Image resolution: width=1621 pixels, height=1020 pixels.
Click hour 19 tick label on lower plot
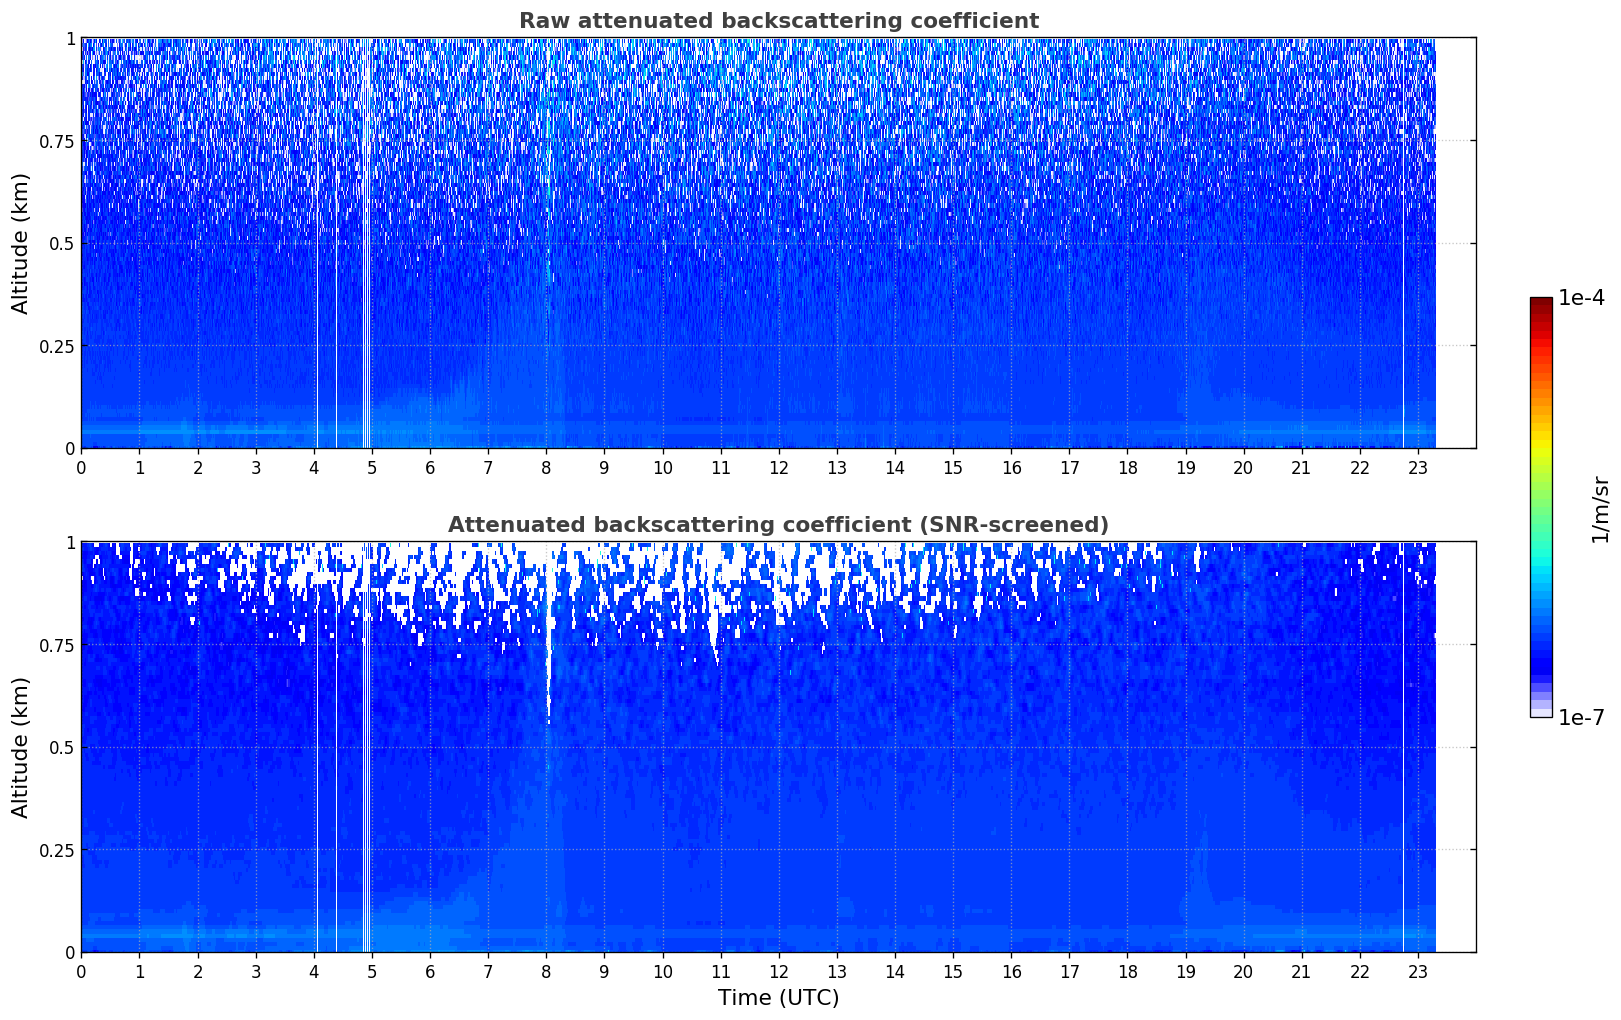click(1186, 971)
